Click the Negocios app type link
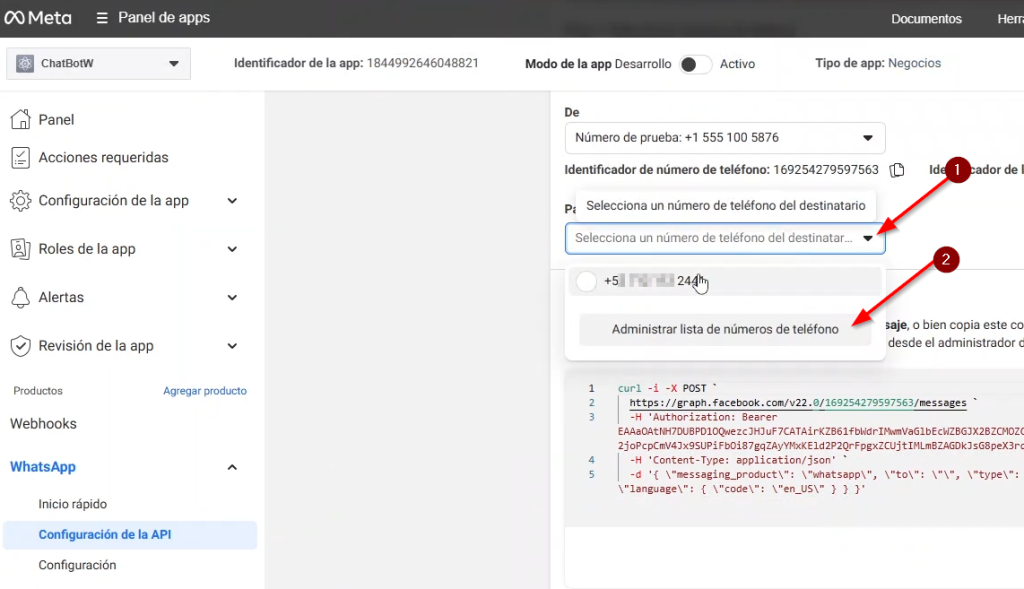The image size is (1024, 589). click(x=914, y=63)
